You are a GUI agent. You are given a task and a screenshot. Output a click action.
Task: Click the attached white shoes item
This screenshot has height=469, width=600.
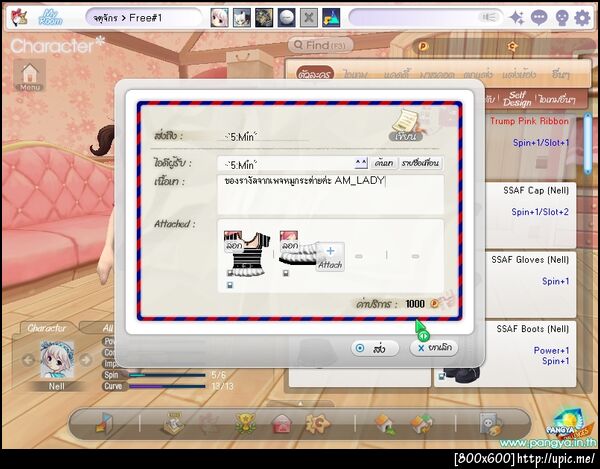298,249
